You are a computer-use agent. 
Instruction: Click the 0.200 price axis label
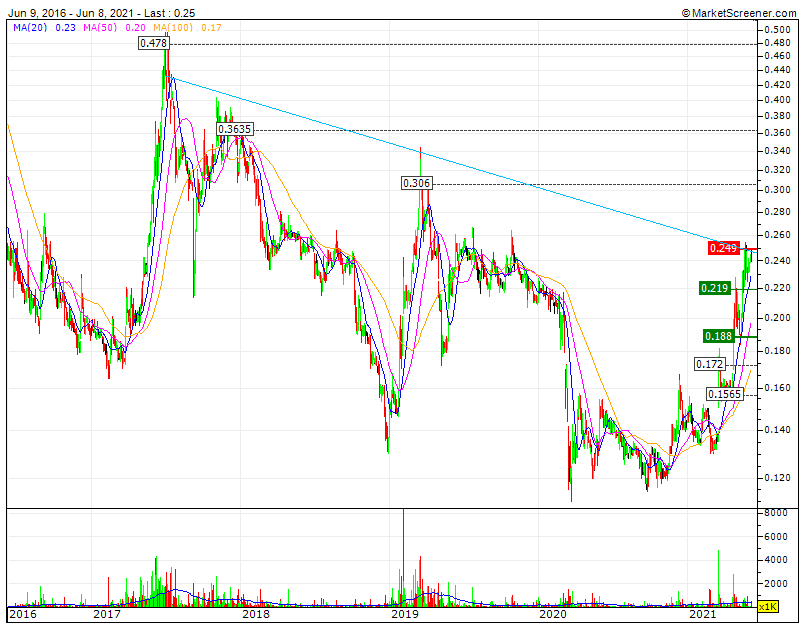777,318
